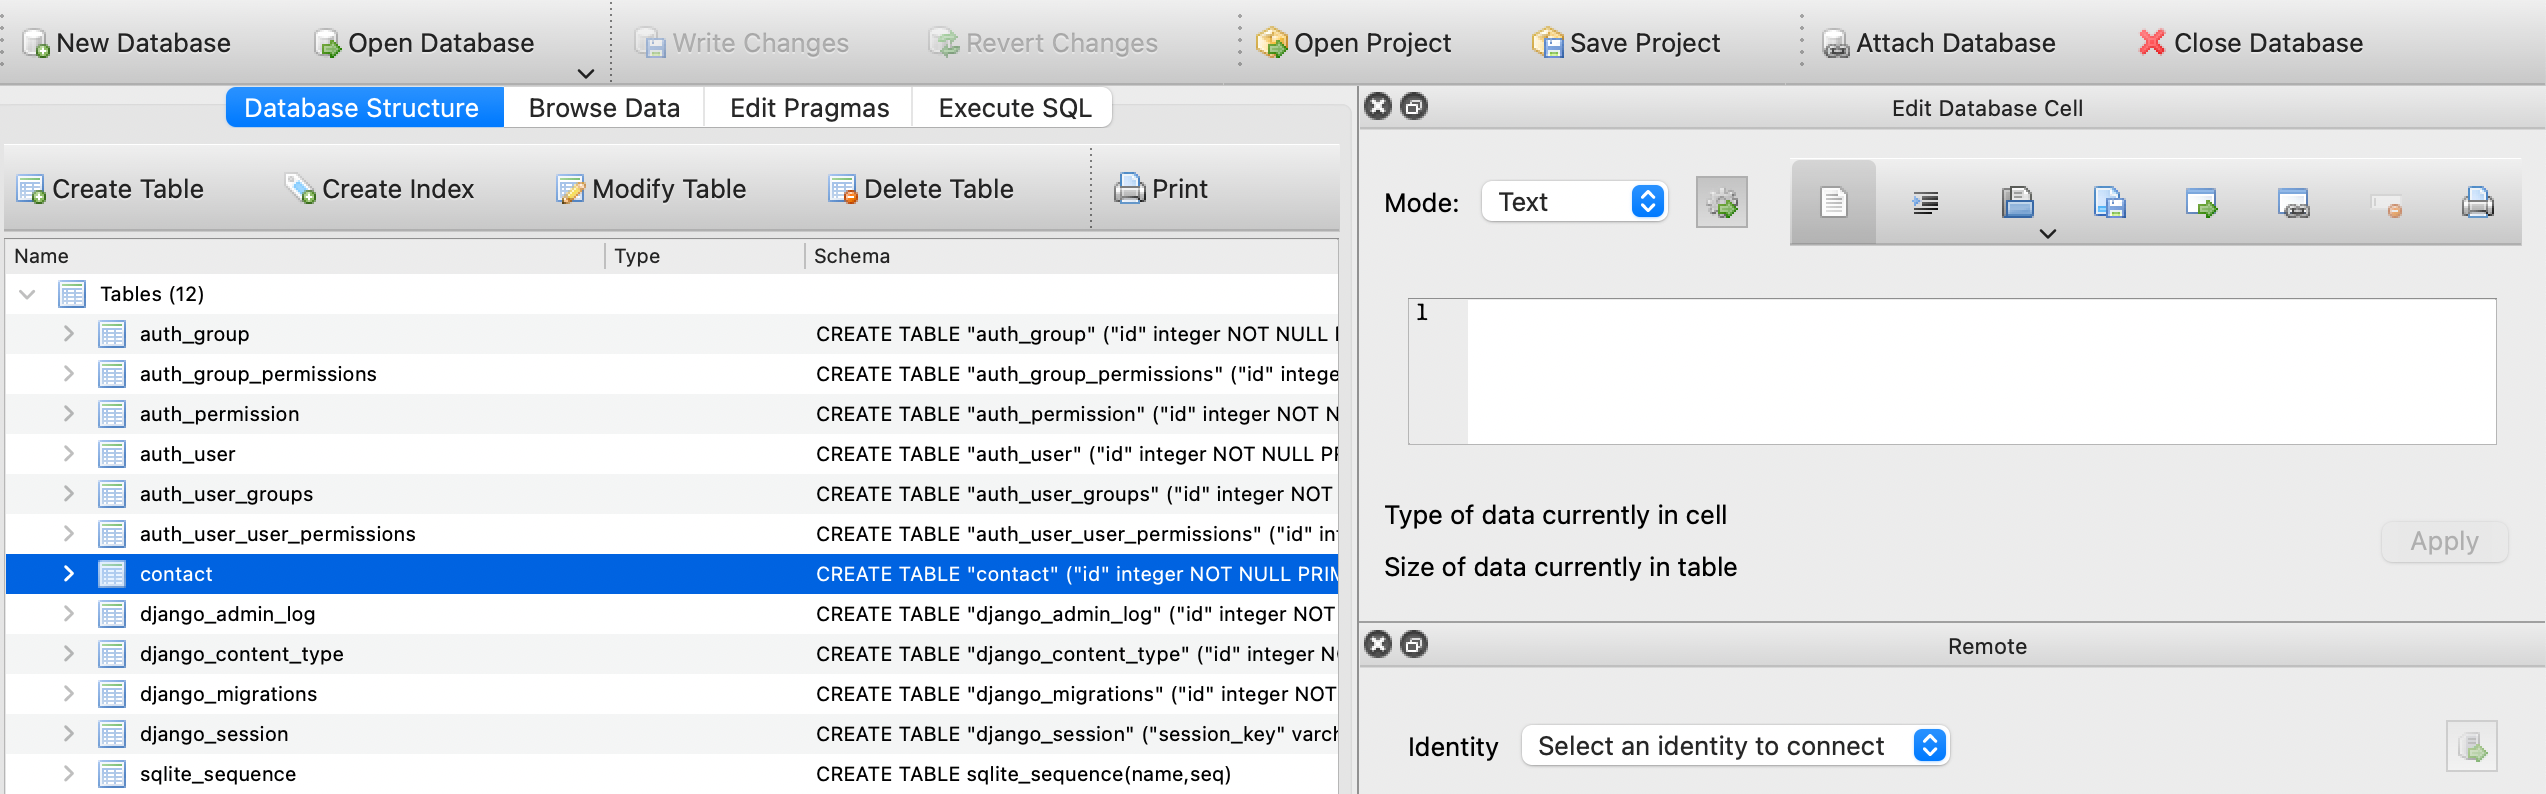Select the django_admin_log row

tap(672, 614)
